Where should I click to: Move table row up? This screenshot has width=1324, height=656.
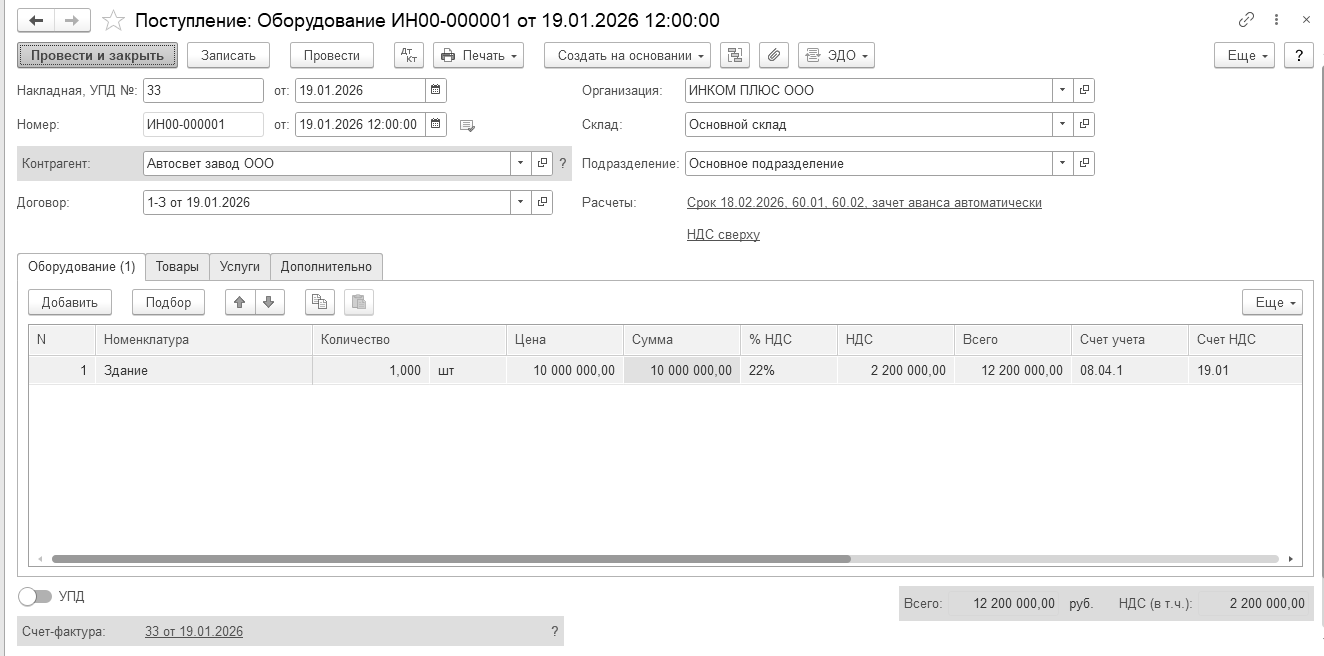coord(240,302)
